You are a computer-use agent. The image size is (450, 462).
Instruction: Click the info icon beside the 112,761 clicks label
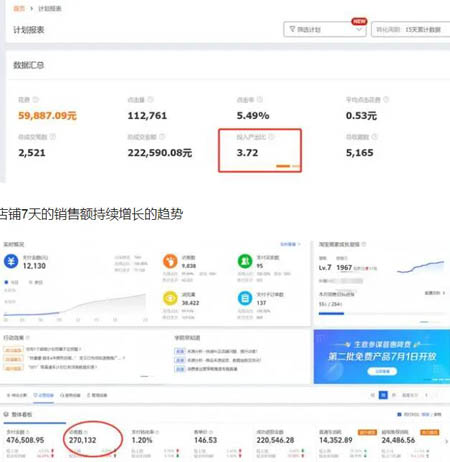pos(151,99)
